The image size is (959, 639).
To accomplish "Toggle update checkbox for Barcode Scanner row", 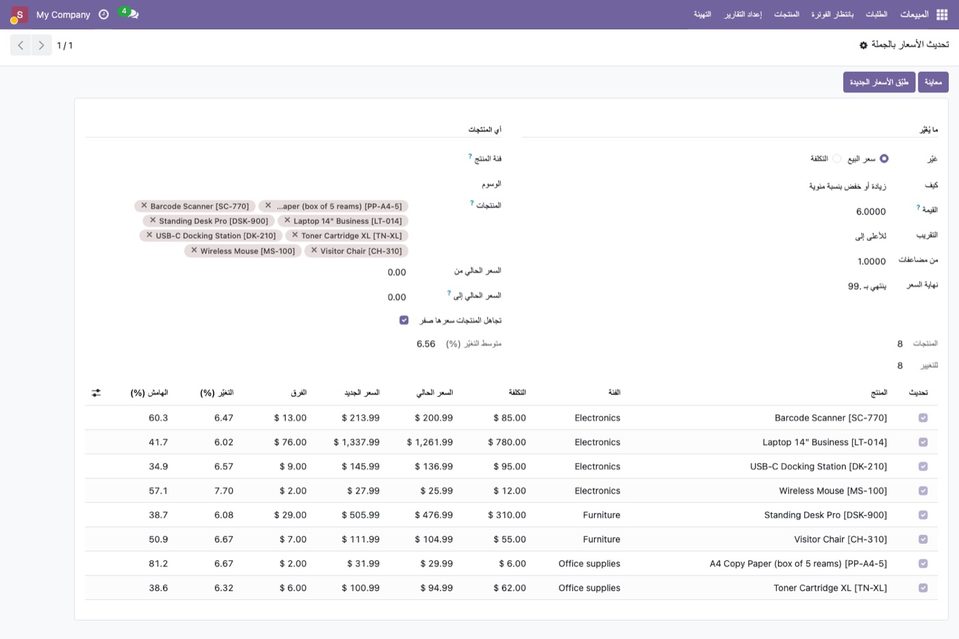I will click(923, 418).
